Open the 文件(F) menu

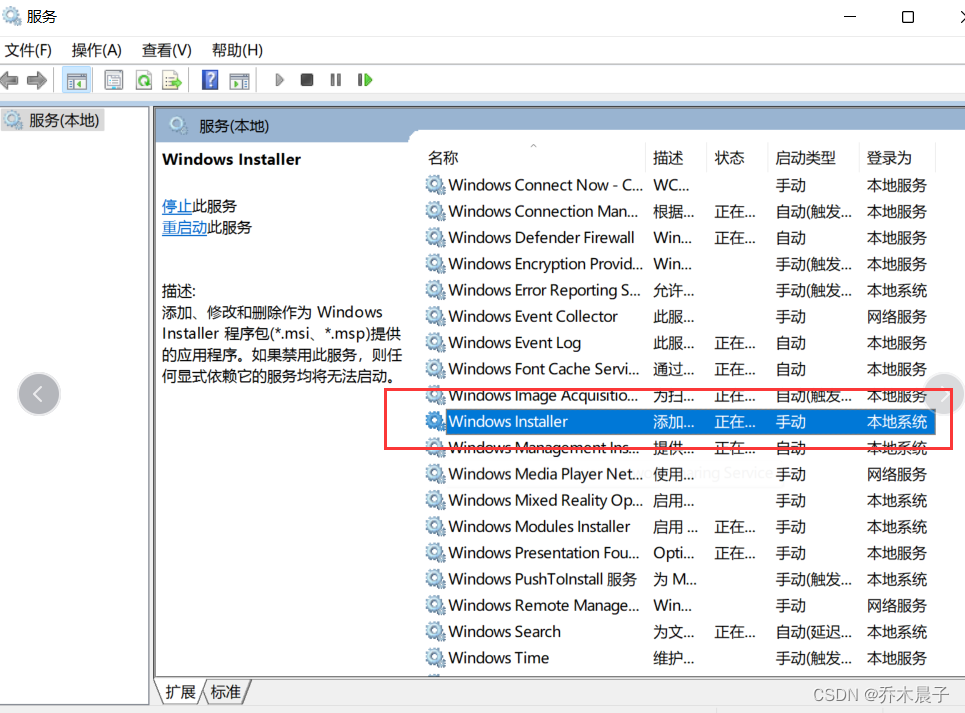coord(28,50)
